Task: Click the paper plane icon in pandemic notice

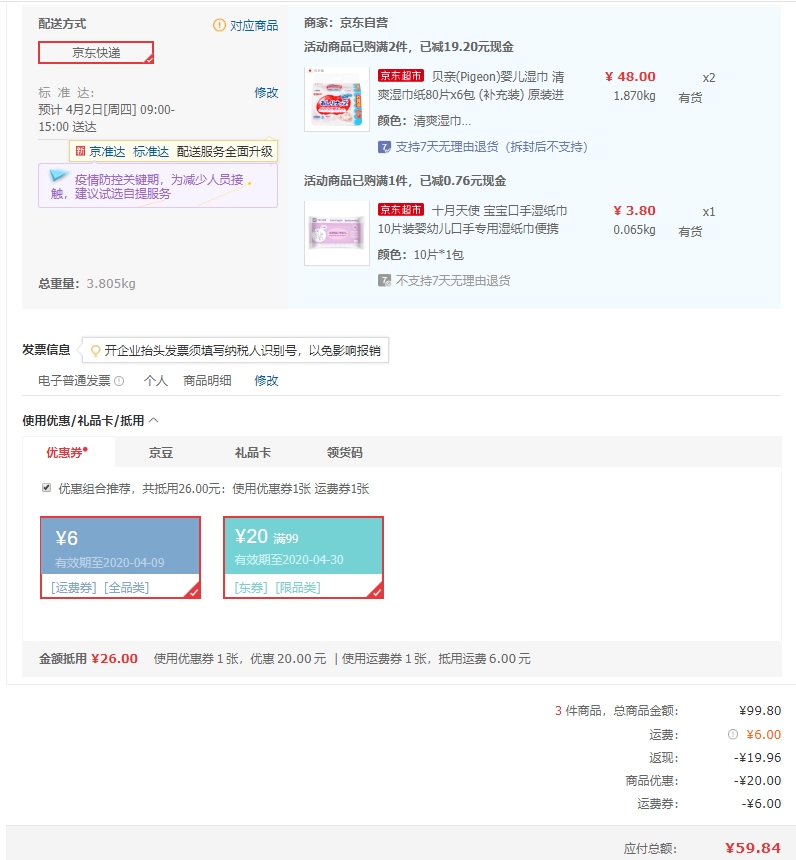Action: (x=58, y=176)
